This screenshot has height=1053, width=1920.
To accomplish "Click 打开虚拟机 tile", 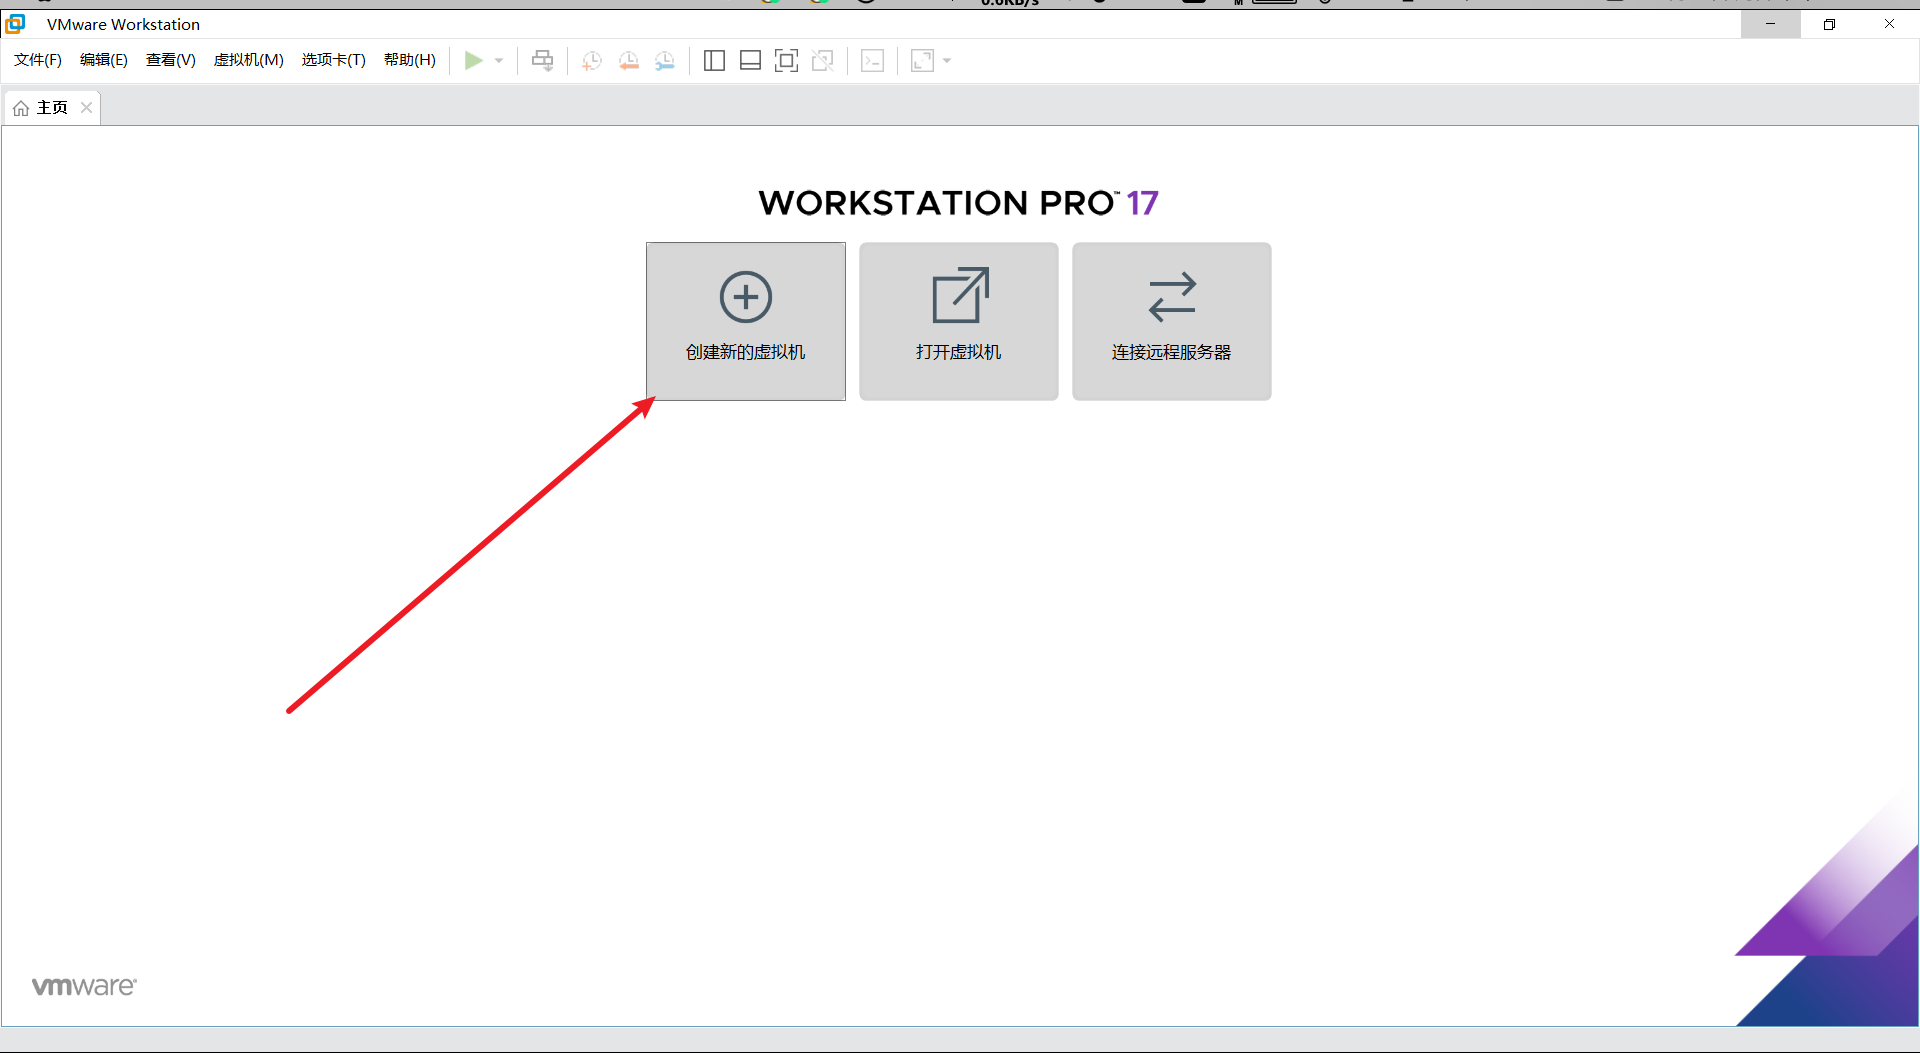I will click(x=958, y=321).
